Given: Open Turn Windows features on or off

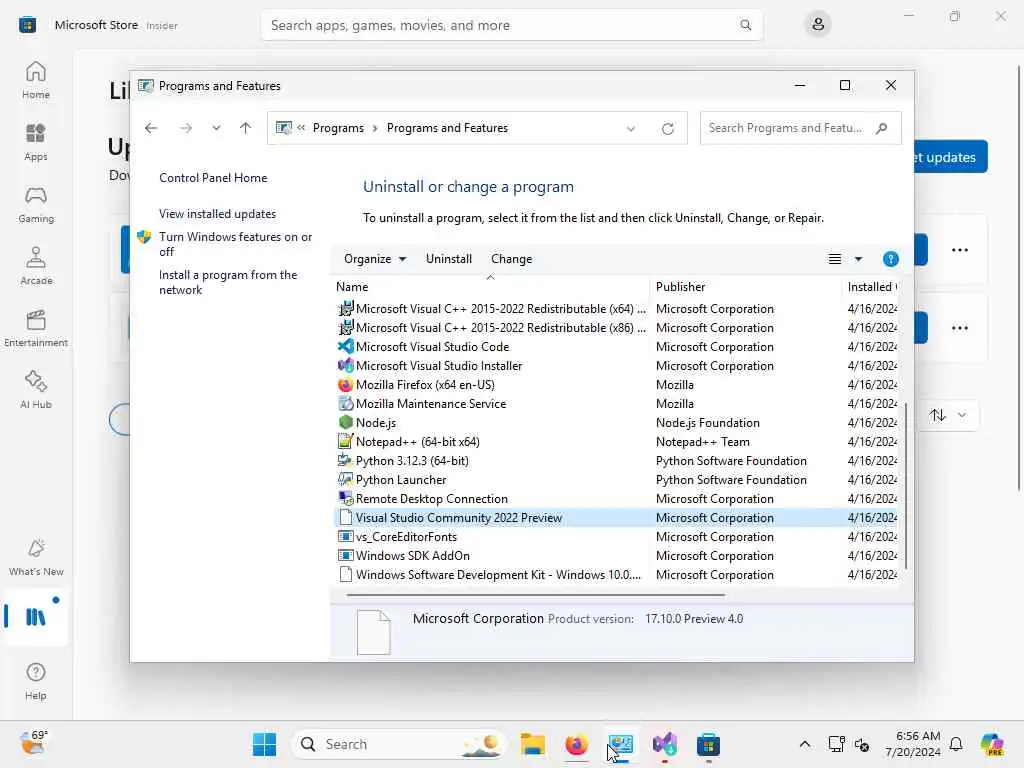Looking at the screenshot, I should pos(235,244).
